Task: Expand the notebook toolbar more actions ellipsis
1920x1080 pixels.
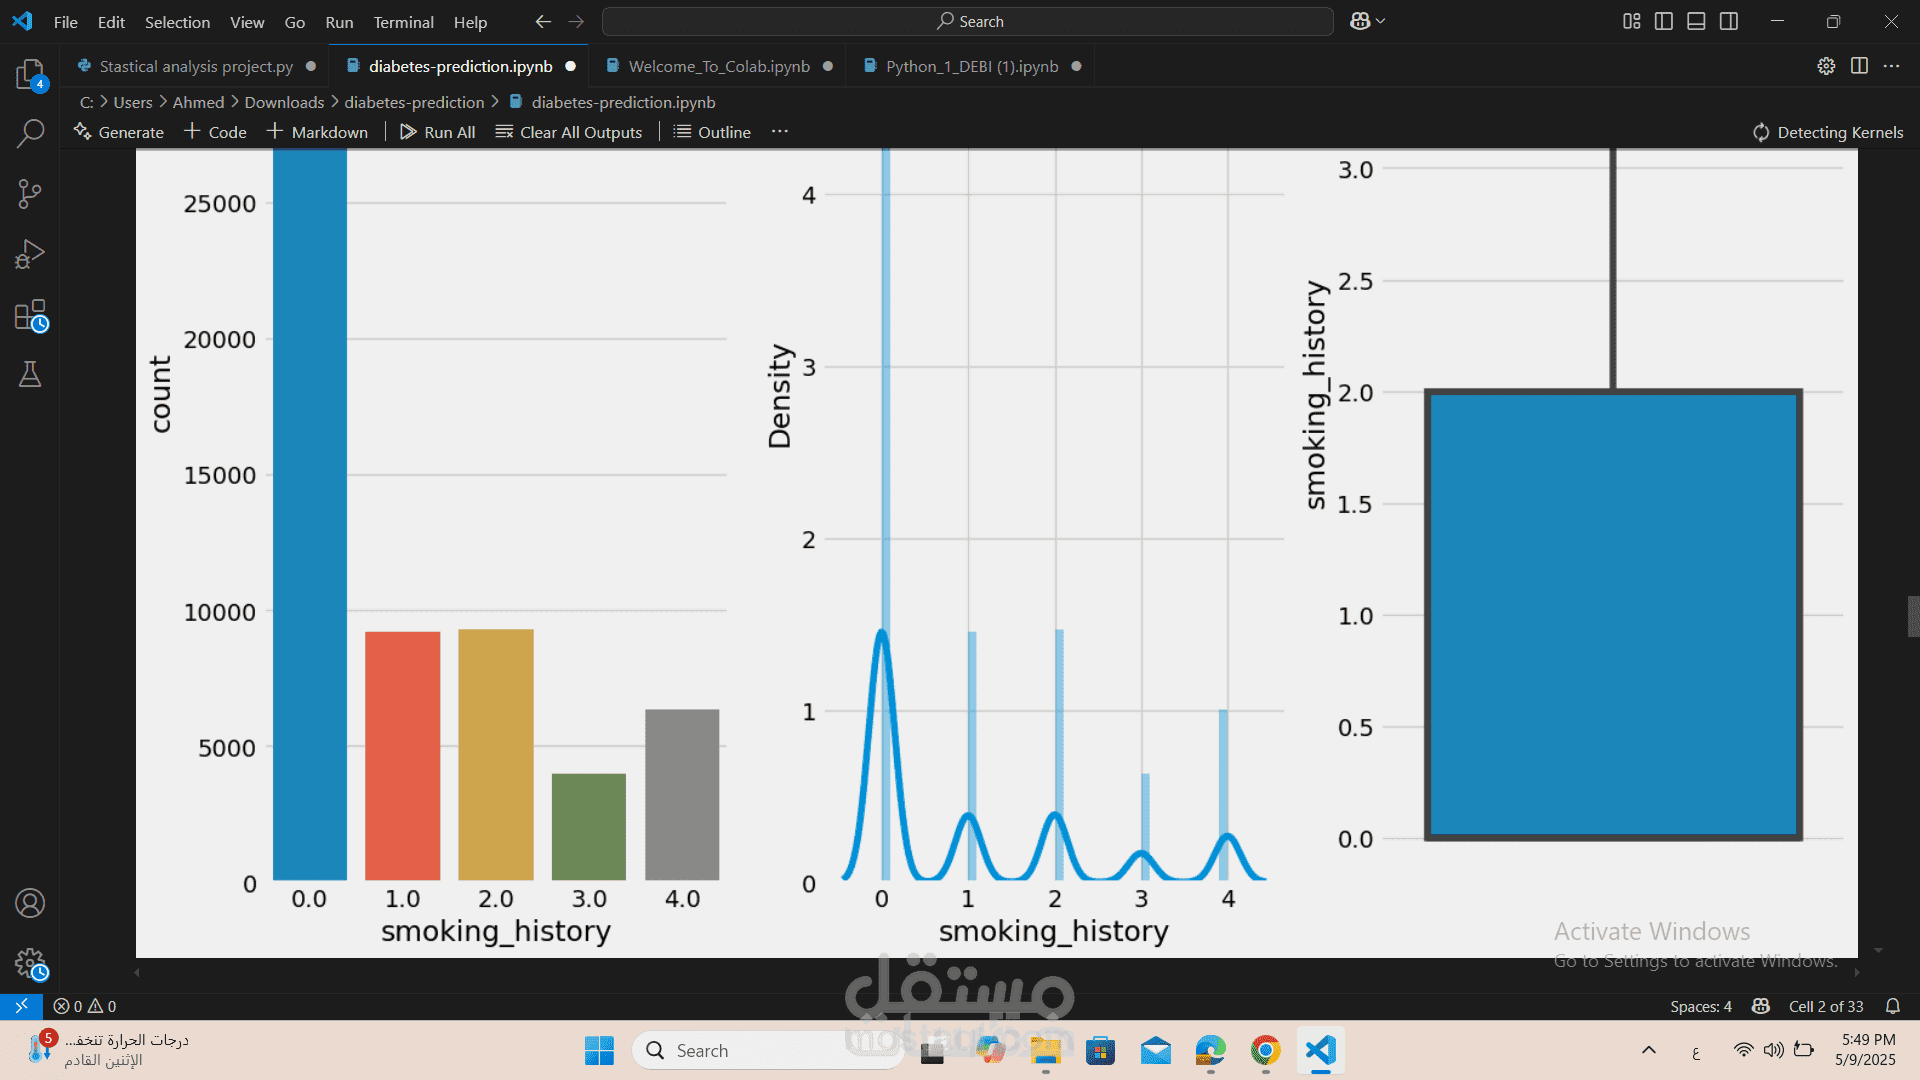Action: pyautogui.click(x=780, y=132)
